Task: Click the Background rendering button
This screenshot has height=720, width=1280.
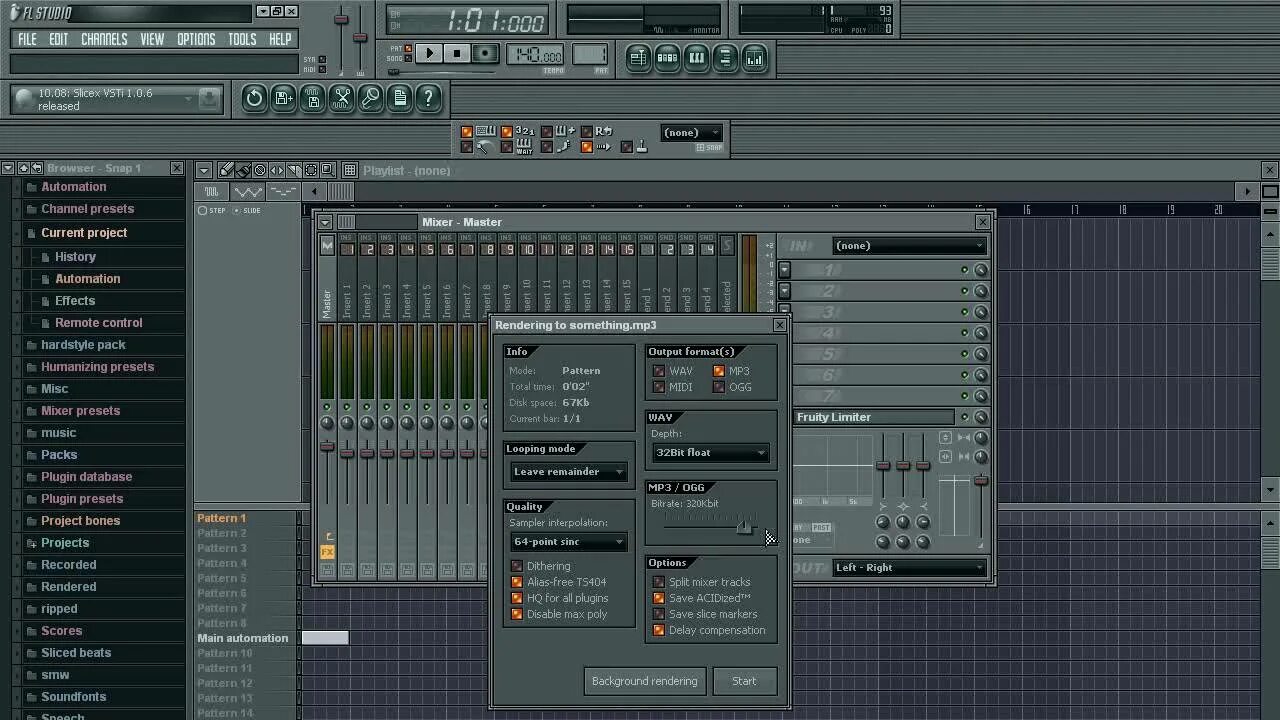Action: [645, 681]
